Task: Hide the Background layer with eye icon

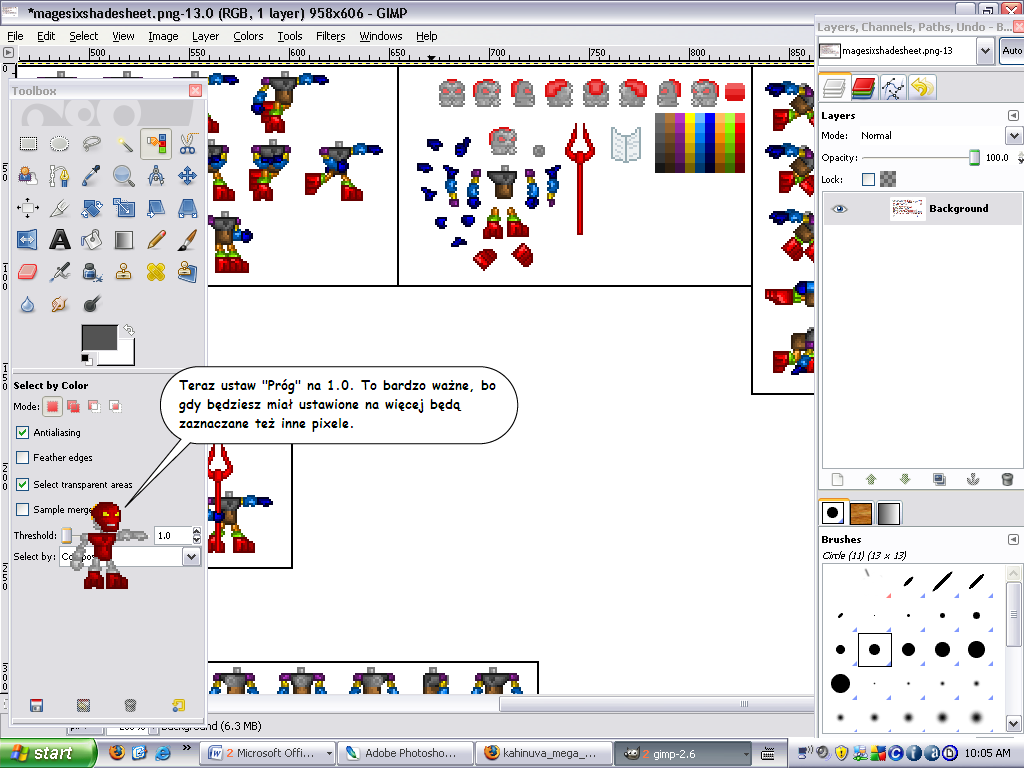Action: pos(840,209)
